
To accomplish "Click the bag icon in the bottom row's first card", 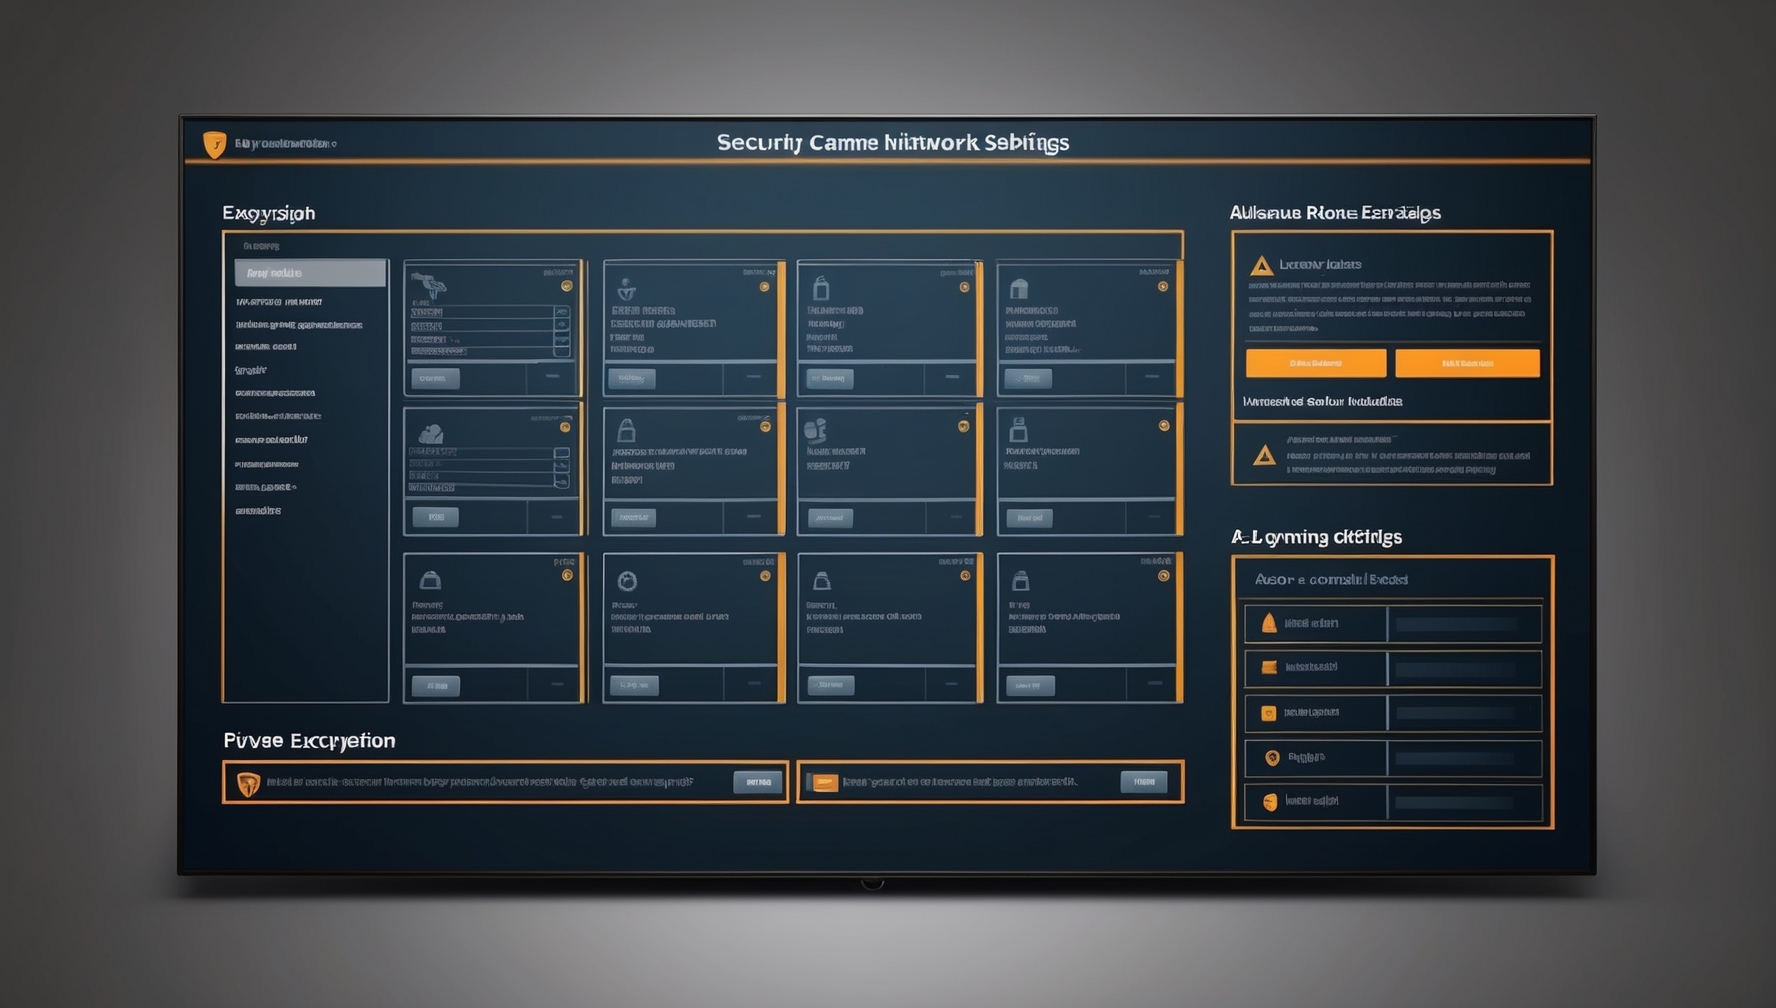I will (430, 580).
